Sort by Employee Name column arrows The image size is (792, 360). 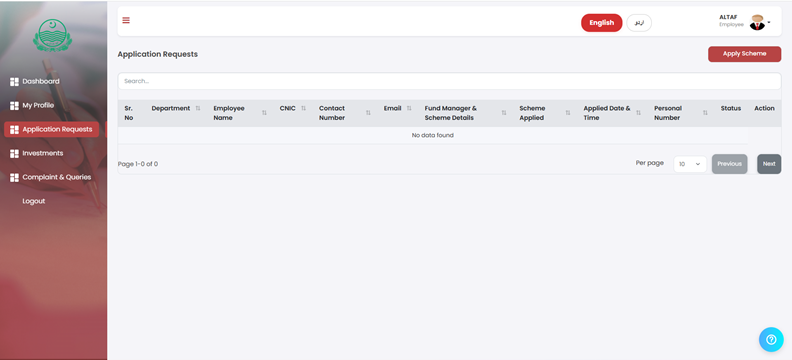[264, 113]
